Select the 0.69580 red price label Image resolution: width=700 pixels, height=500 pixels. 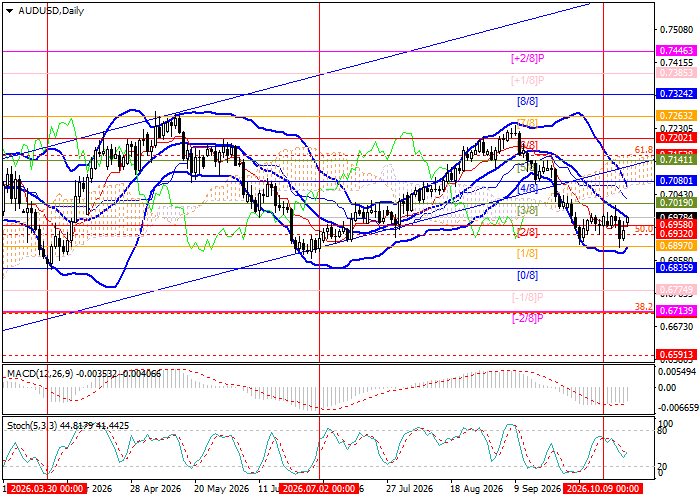(676, 225)
